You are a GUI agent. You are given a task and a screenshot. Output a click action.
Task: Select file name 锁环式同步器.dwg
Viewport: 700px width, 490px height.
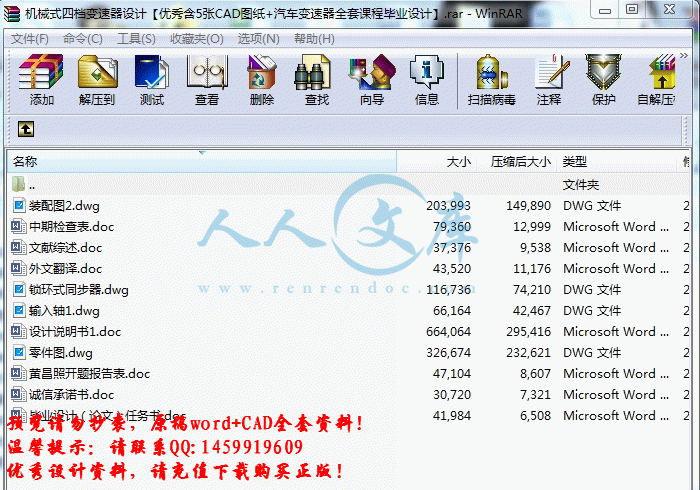pos(79,290)
